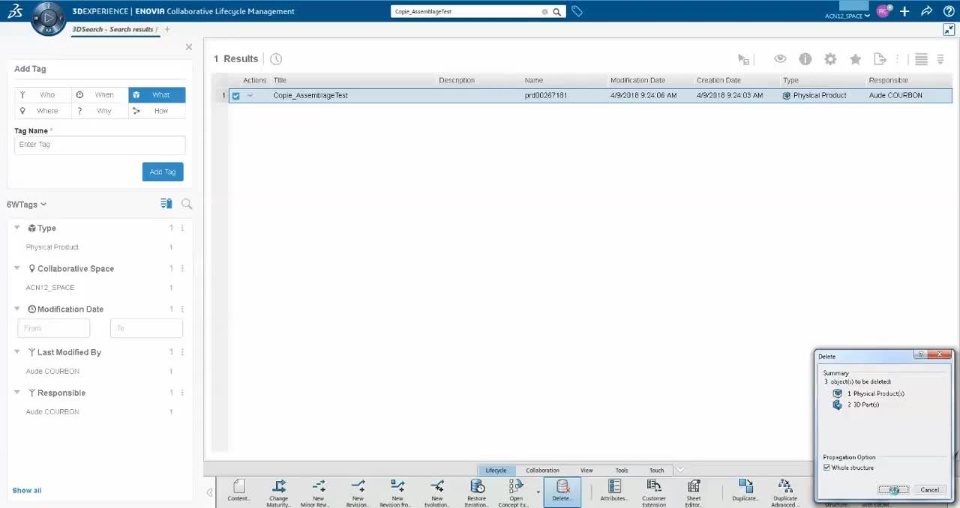Click the favorites star icon
Viewport: 960px width, 508px height.
855,59
